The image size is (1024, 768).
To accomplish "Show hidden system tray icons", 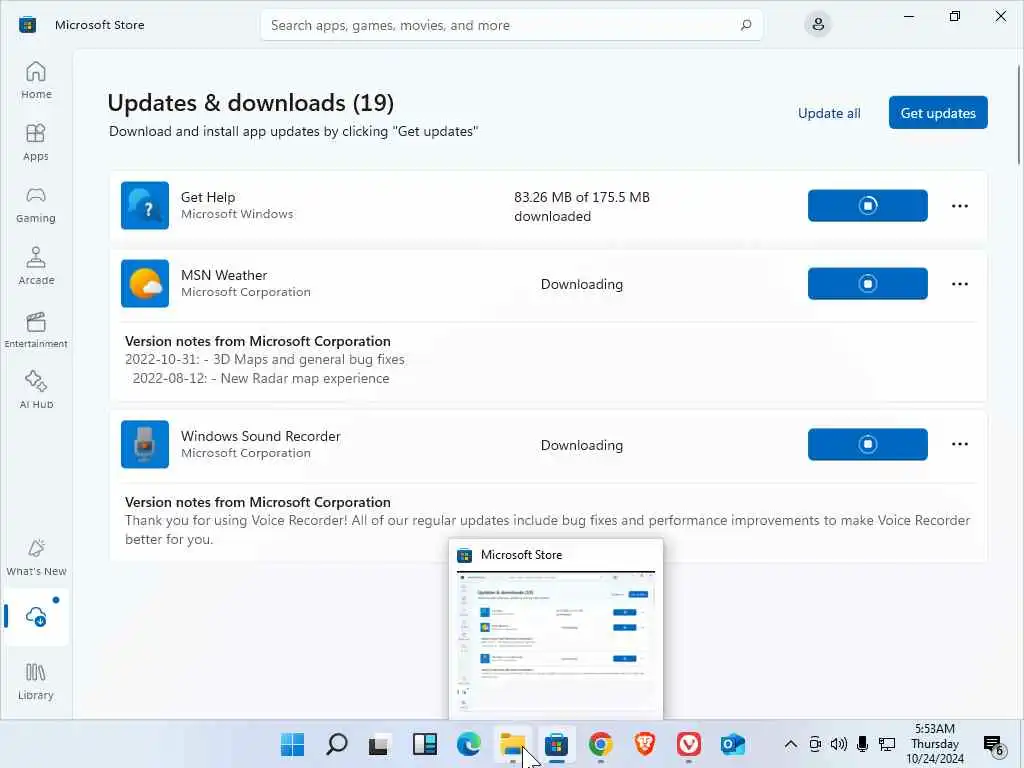I will [x=790, y=744].
